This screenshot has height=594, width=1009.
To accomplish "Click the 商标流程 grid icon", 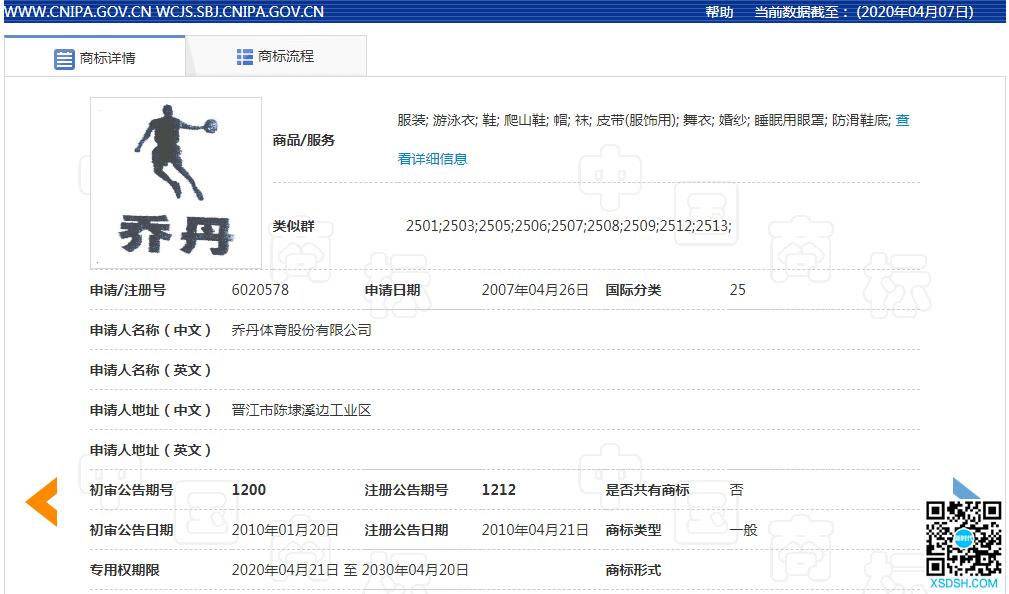I will [x=245, y=57].
